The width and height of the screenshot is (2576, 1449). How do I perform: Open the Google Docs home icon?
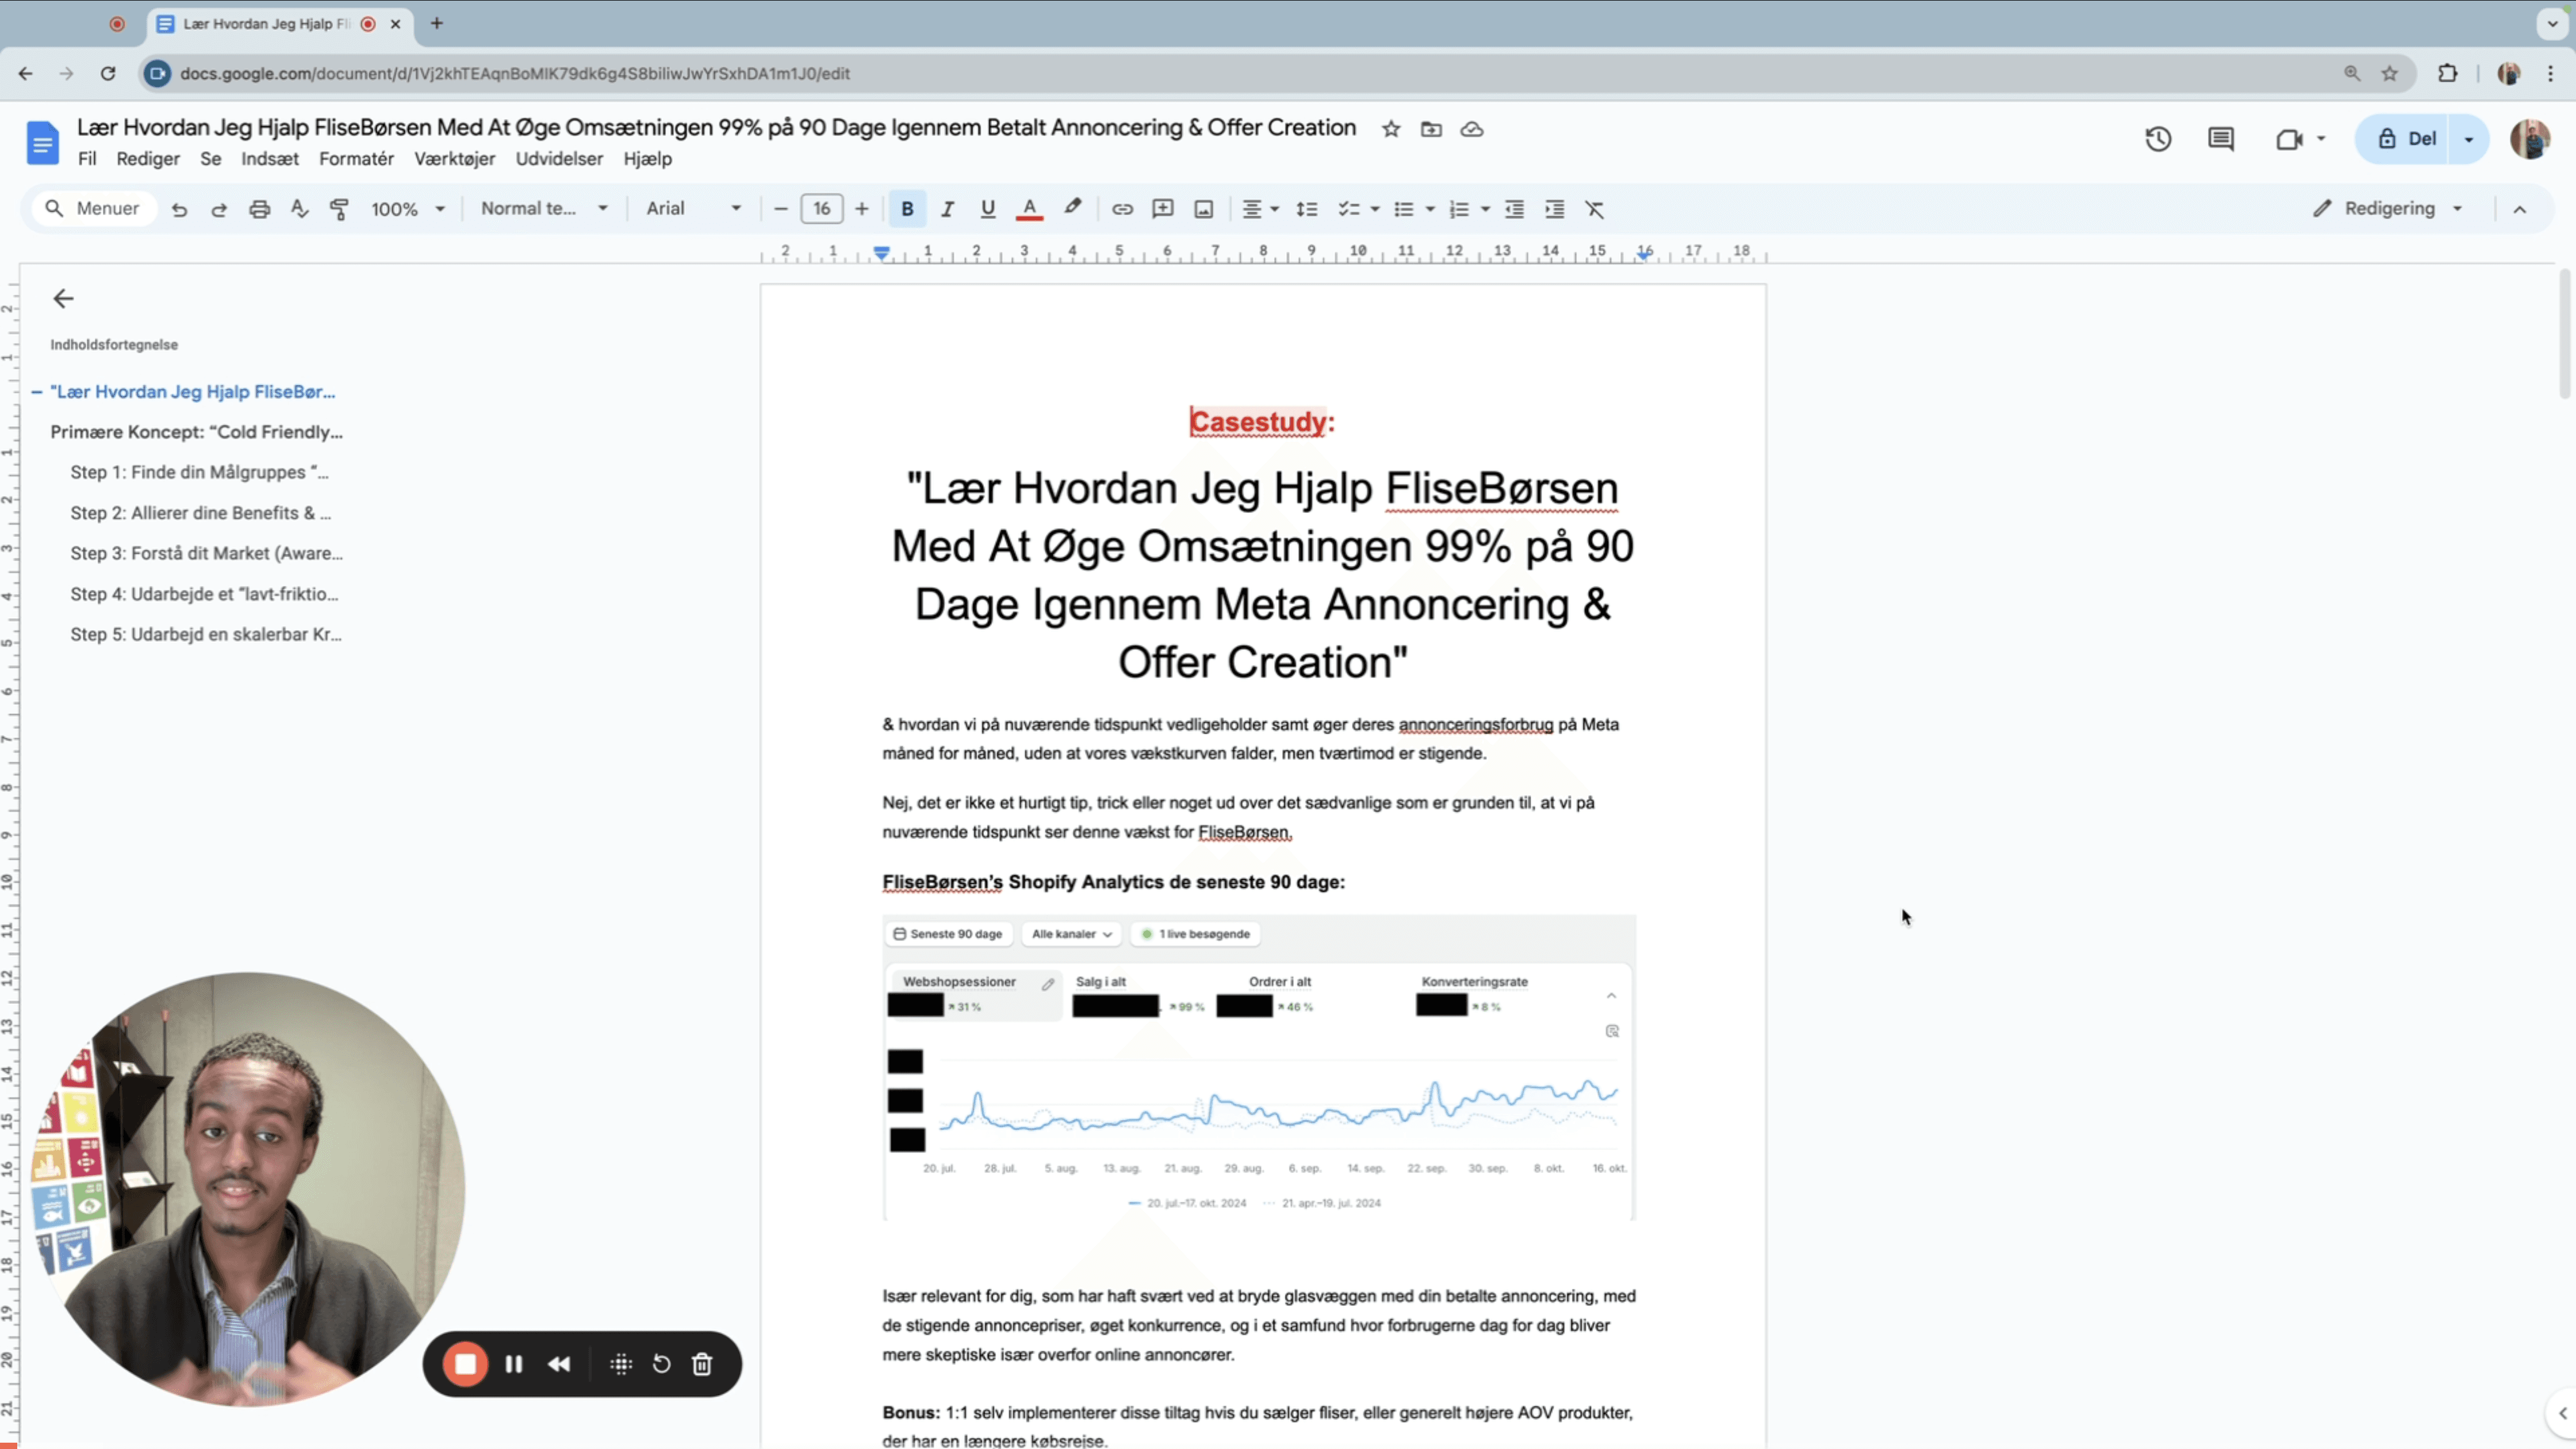coord(42,143)
